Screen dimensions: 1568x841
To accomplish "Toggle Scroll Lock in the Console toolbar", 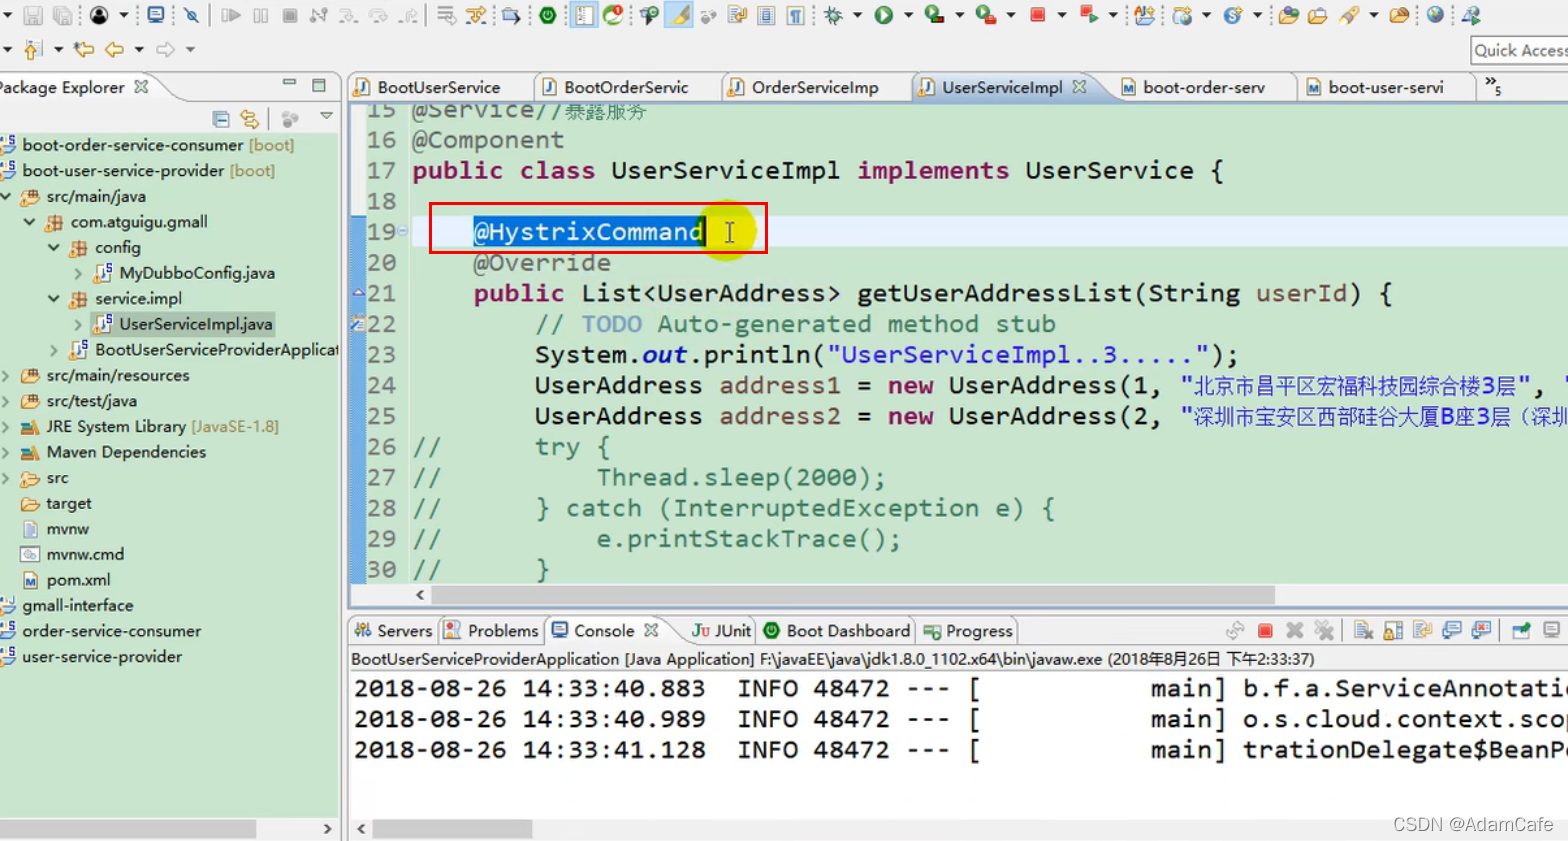I will click(1392, 630).
